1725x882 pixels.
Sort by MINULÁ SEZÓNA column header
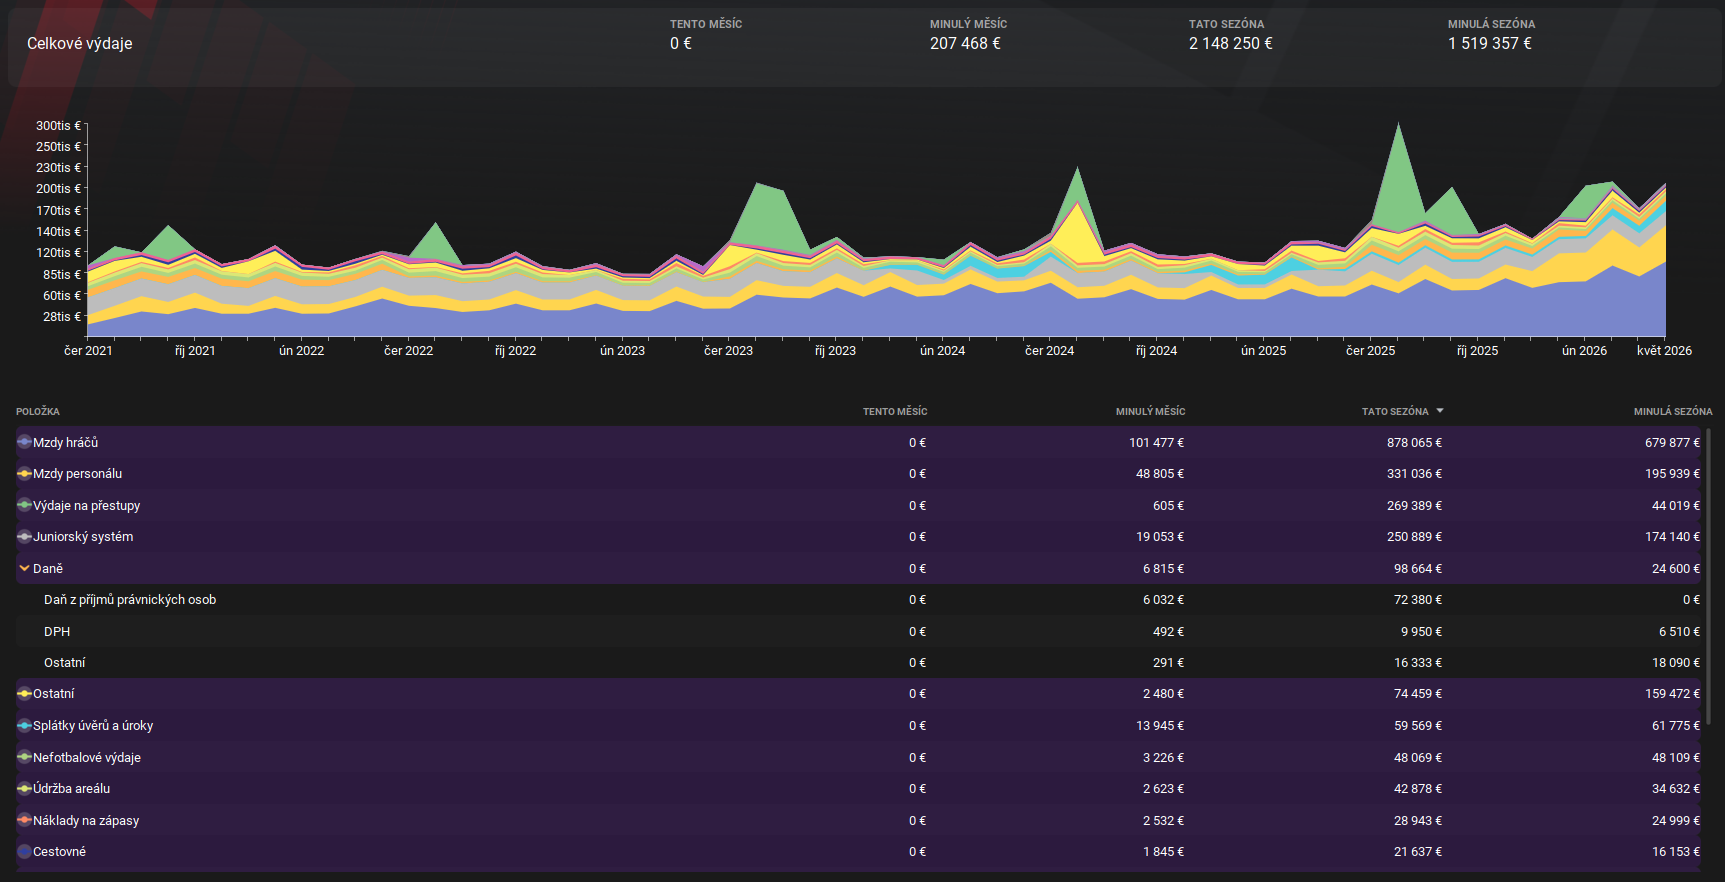tap(1673, 412)
